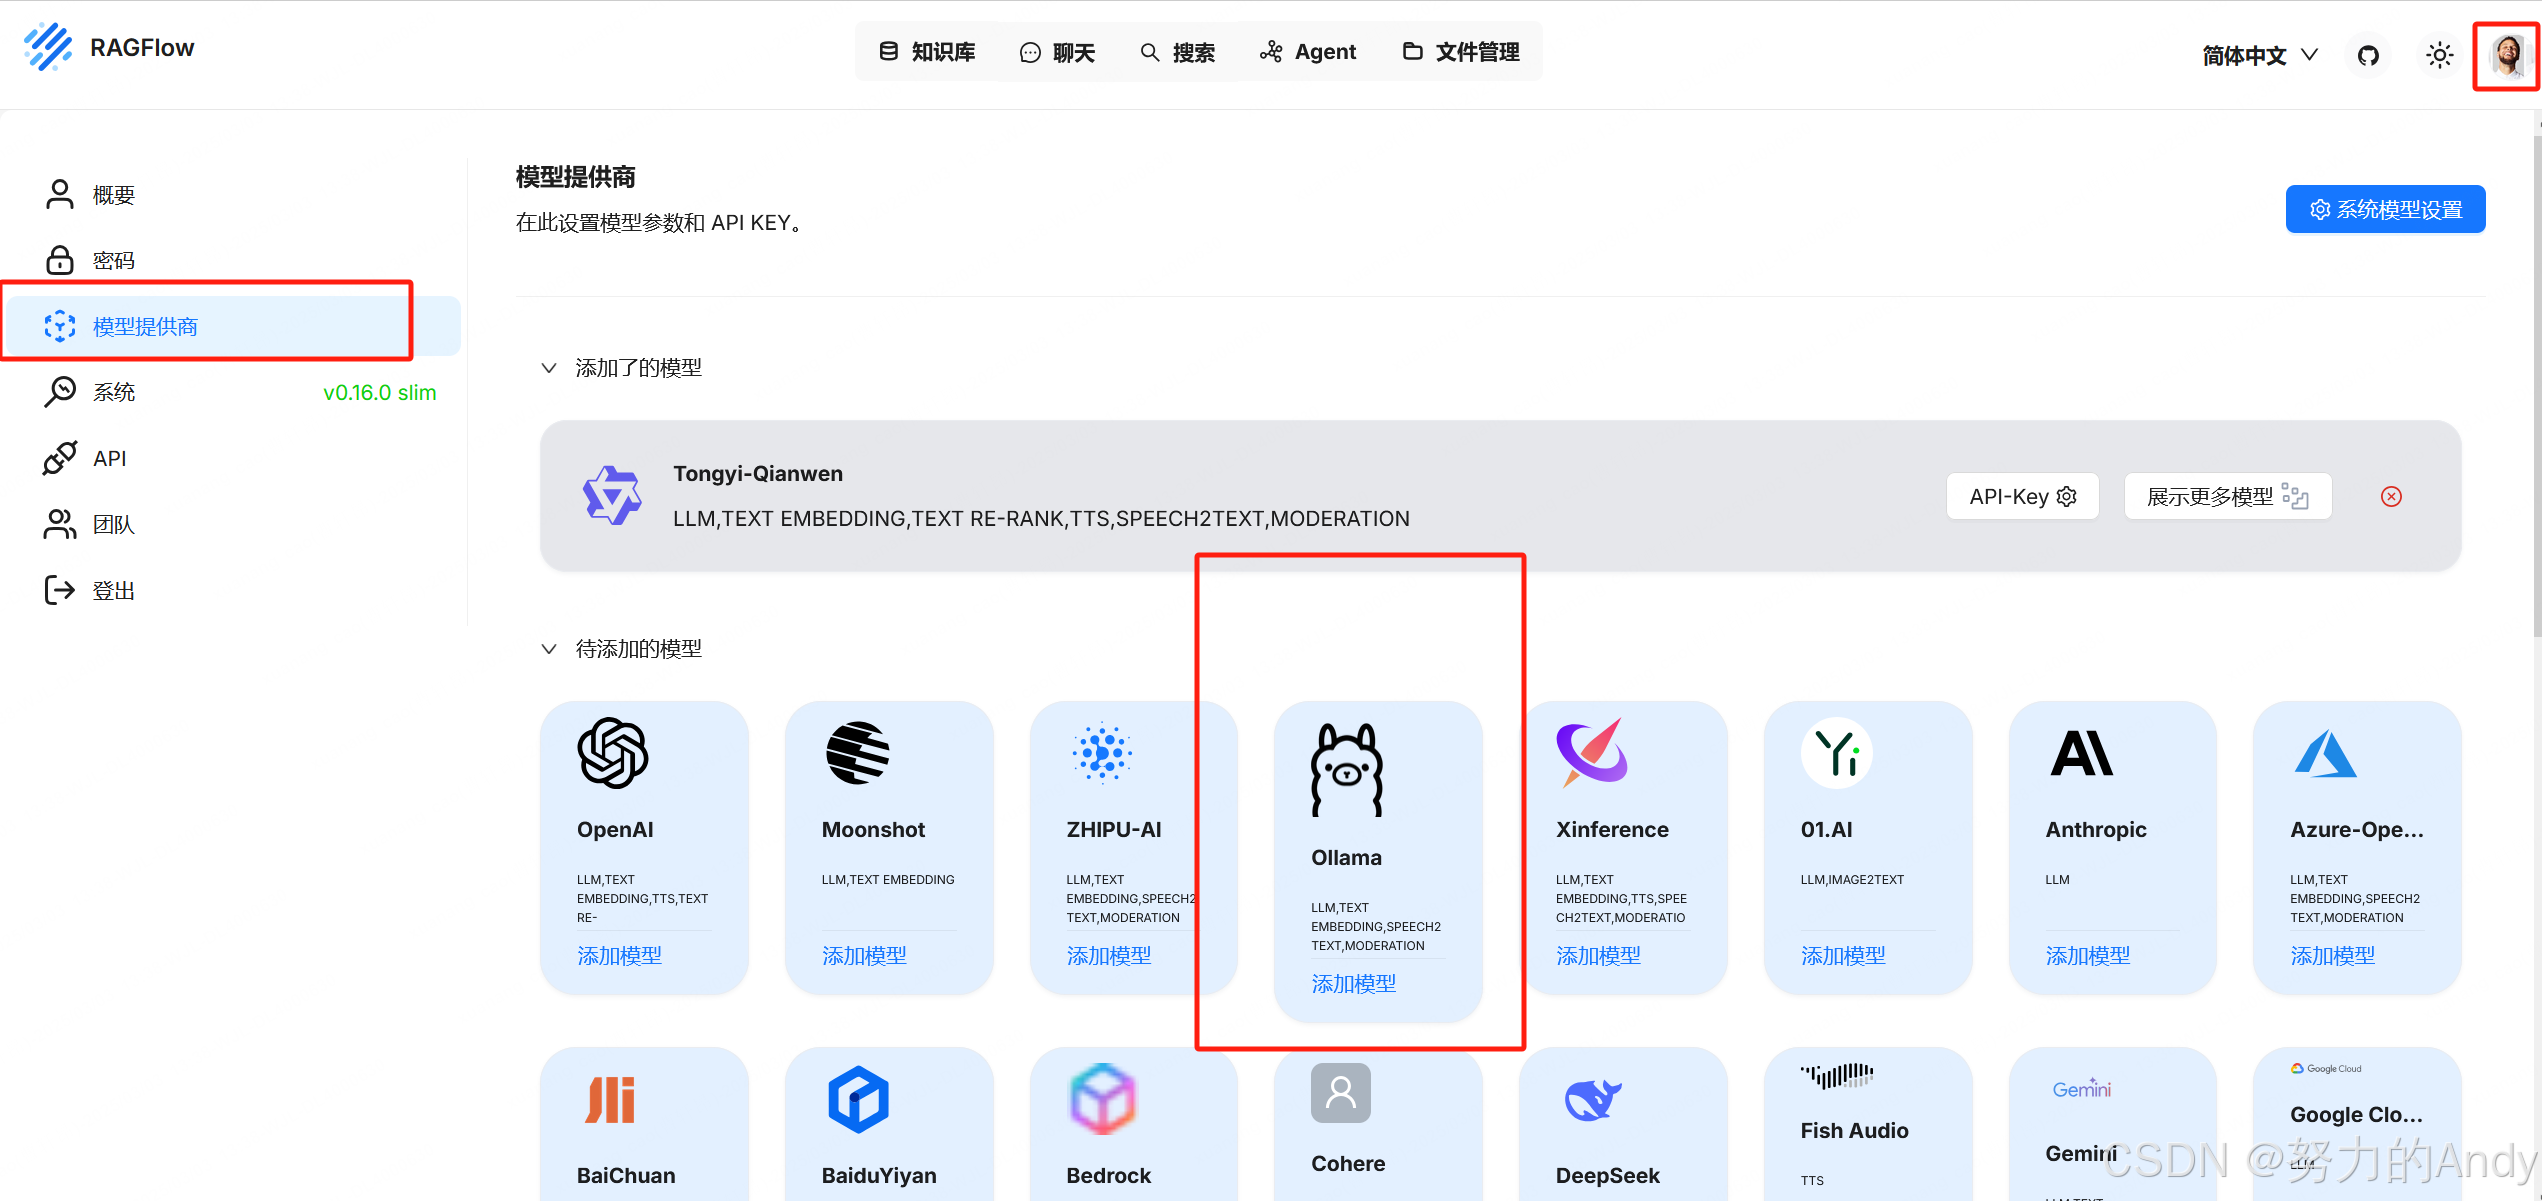Click the Azure-OpenAI logo icon
Image resolution: width=2542 pixels, height=1201 pixels.
click(x=2325, y=753)
